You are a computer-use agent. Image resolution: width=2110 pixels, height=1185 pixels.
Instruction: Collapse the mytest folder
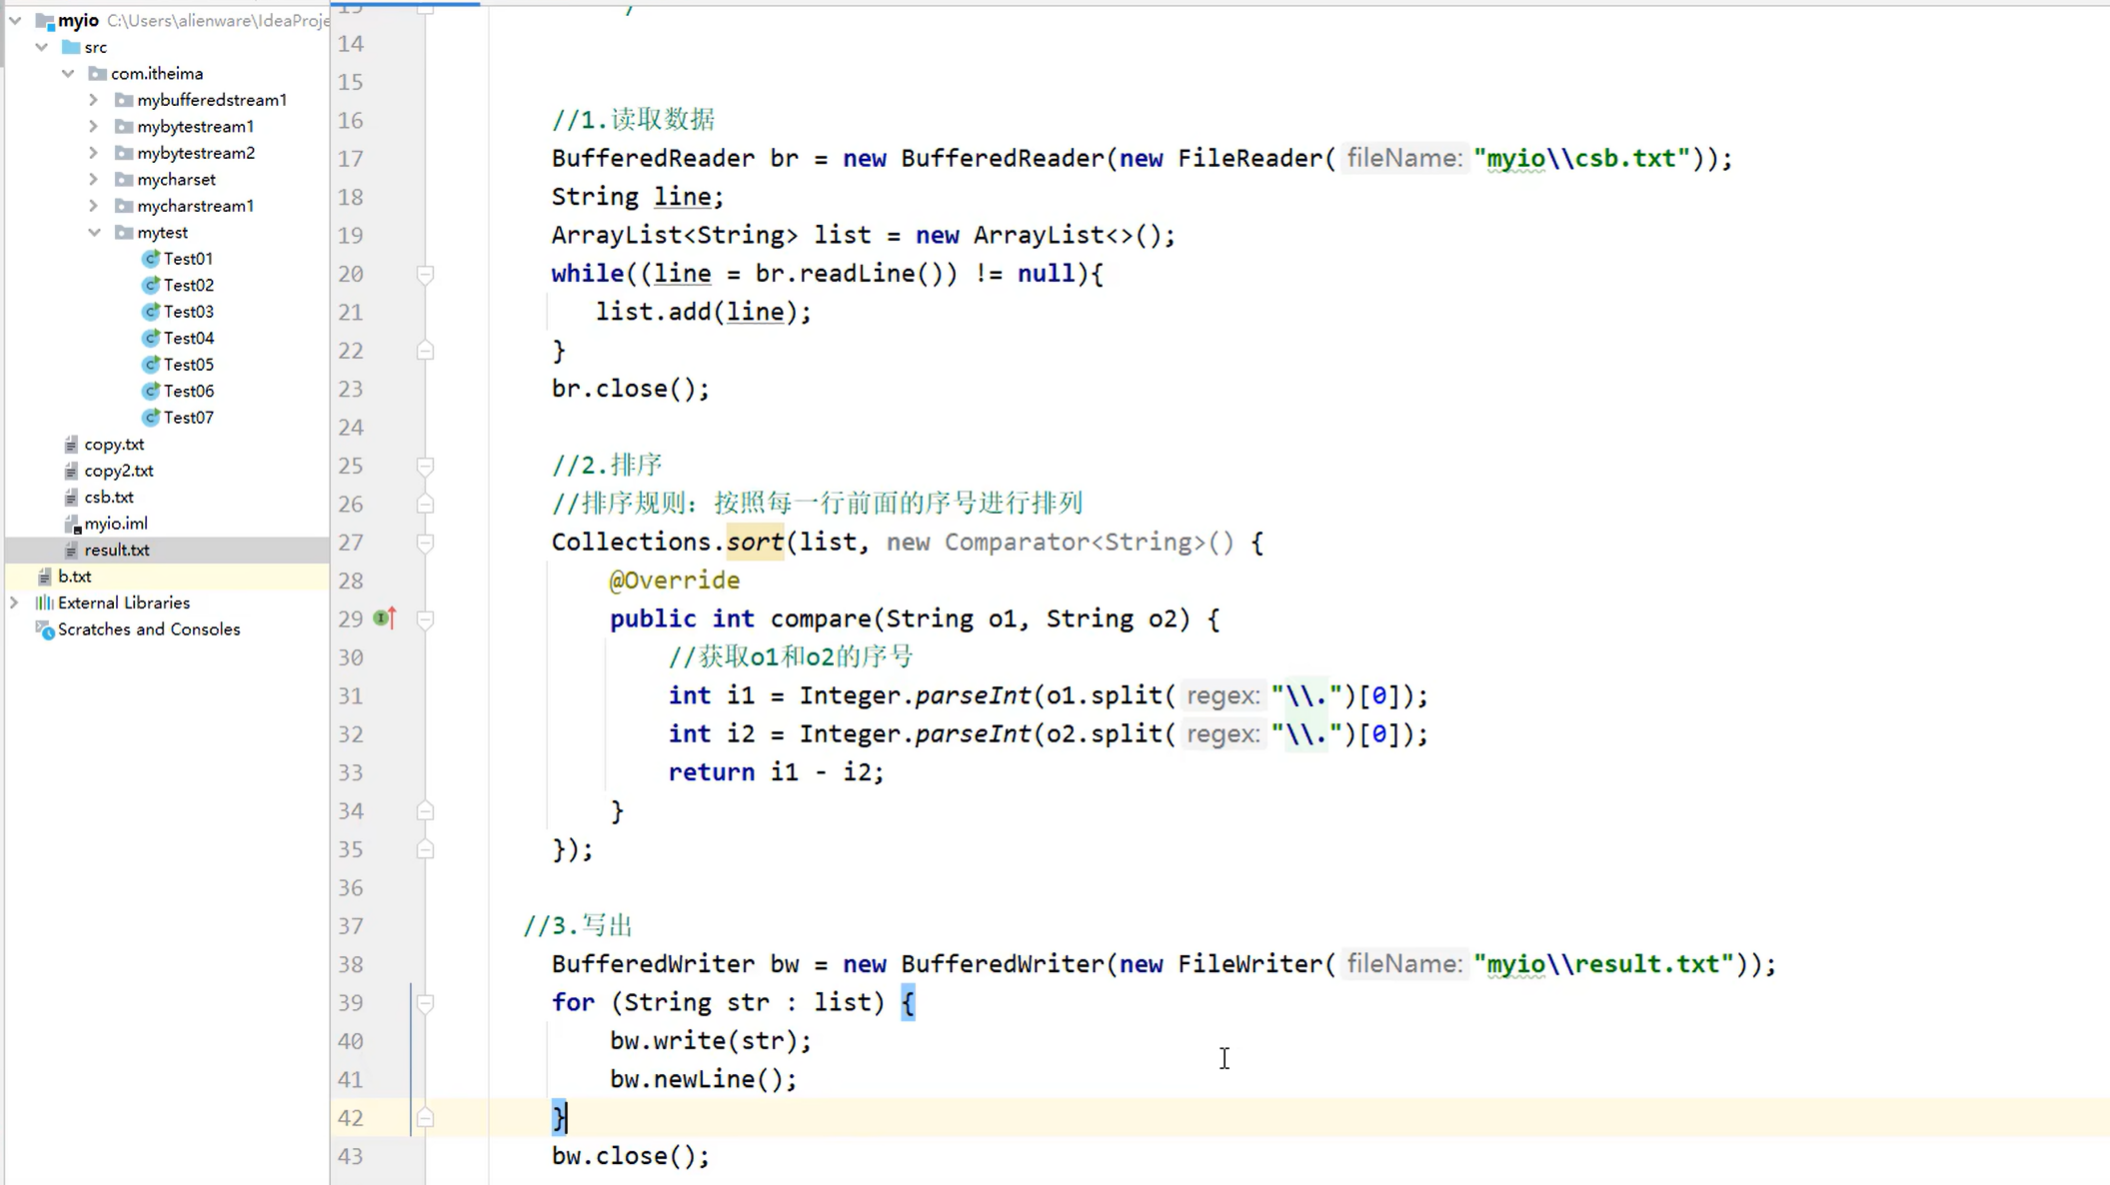93,231
